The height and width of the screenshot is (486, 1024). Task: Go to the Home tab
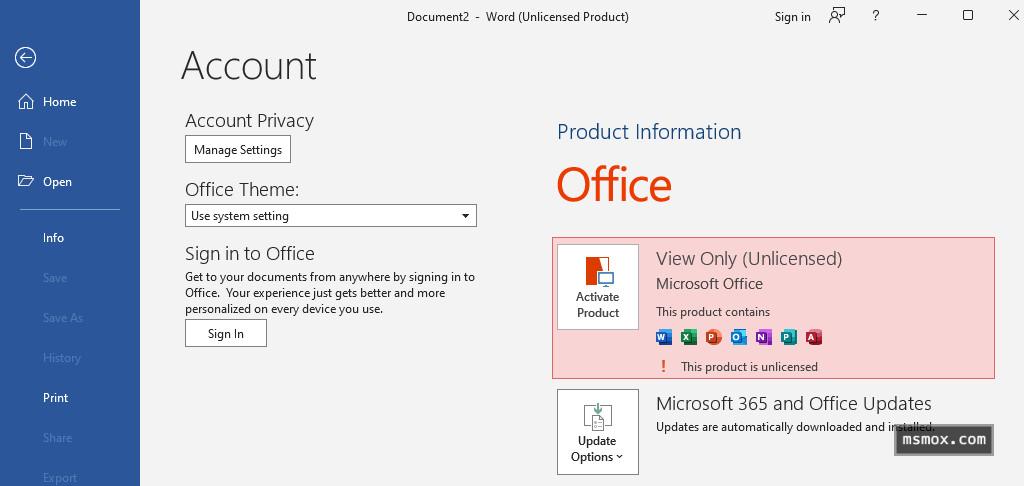click(x=59, y=102)
